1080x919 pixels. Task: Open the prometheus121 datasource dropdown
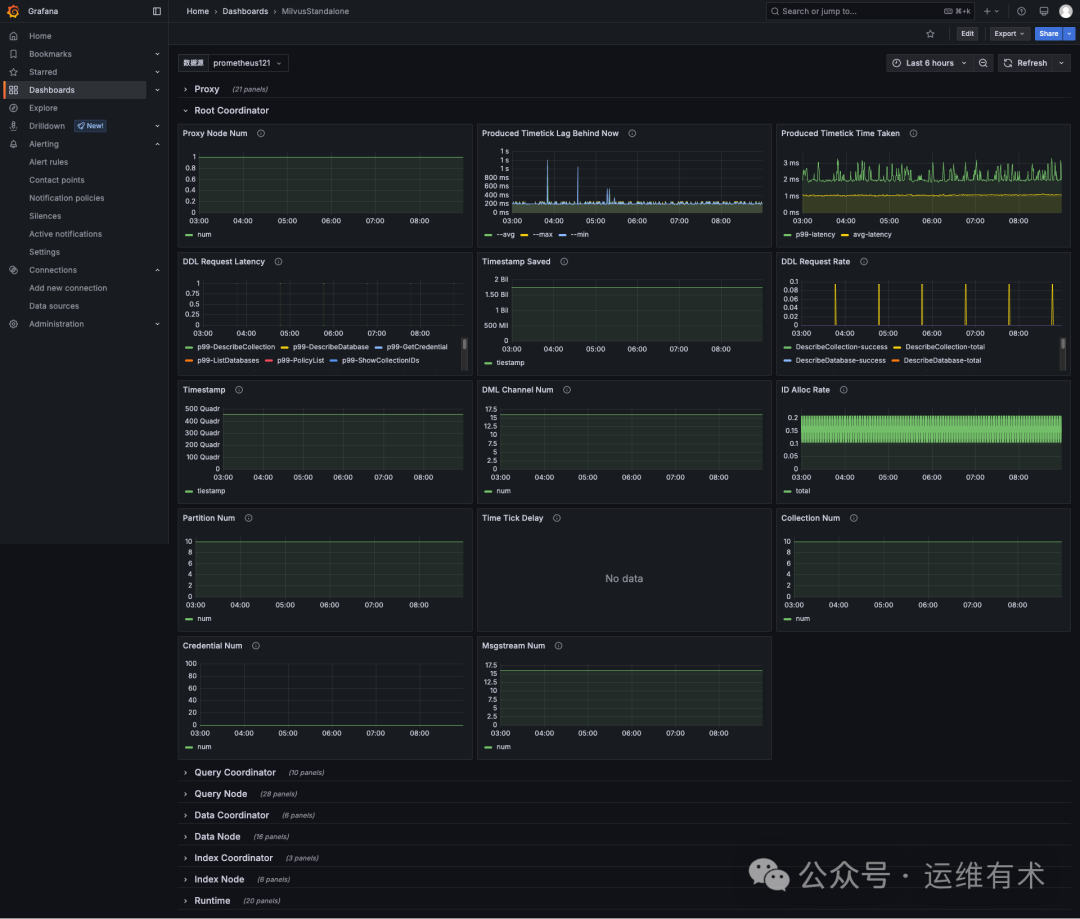pyautogui.click(x=249, y=62)
